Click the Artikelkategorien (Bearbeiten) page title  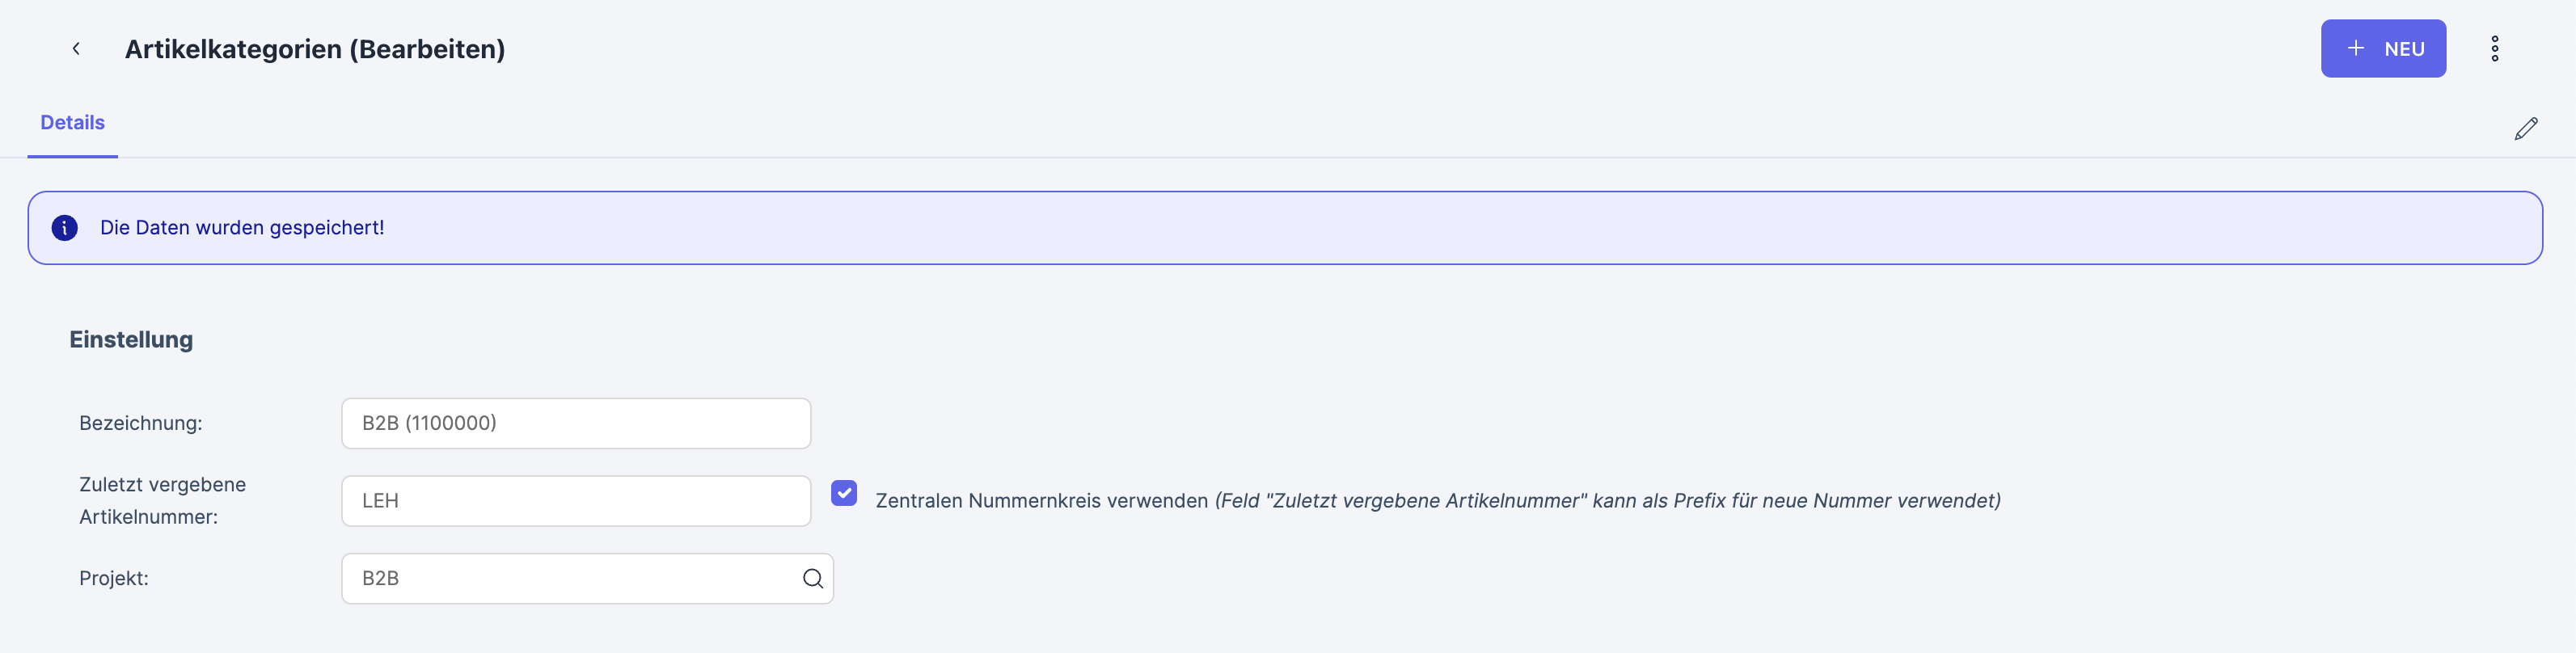click(315, 49)
